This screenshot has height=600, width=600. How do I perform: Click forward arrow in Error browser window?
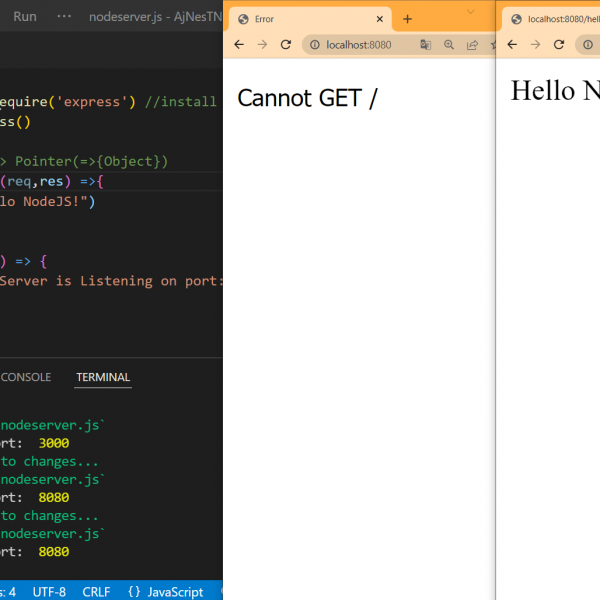click(262, 45)
